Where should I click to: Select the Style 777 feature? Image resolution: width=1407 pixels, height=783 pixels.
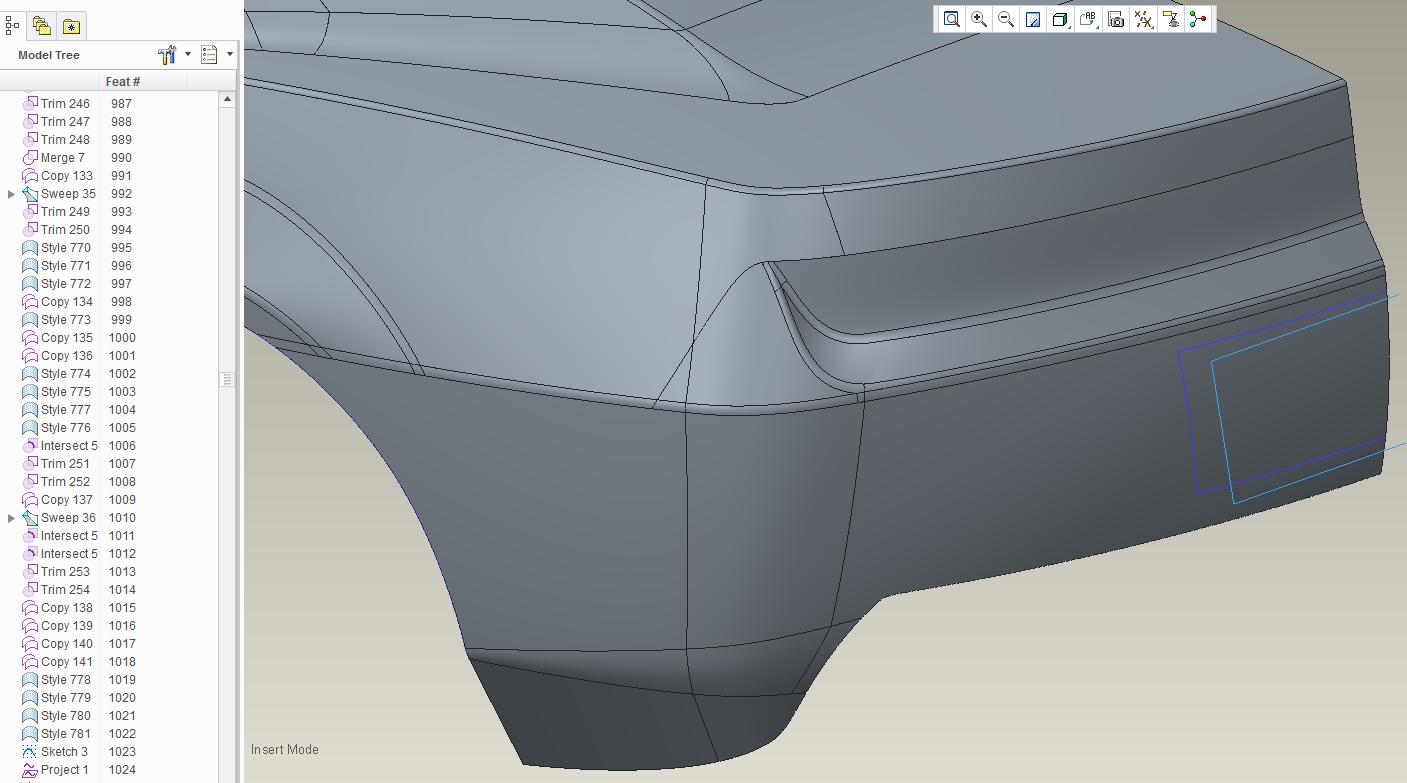pos(66,410)
